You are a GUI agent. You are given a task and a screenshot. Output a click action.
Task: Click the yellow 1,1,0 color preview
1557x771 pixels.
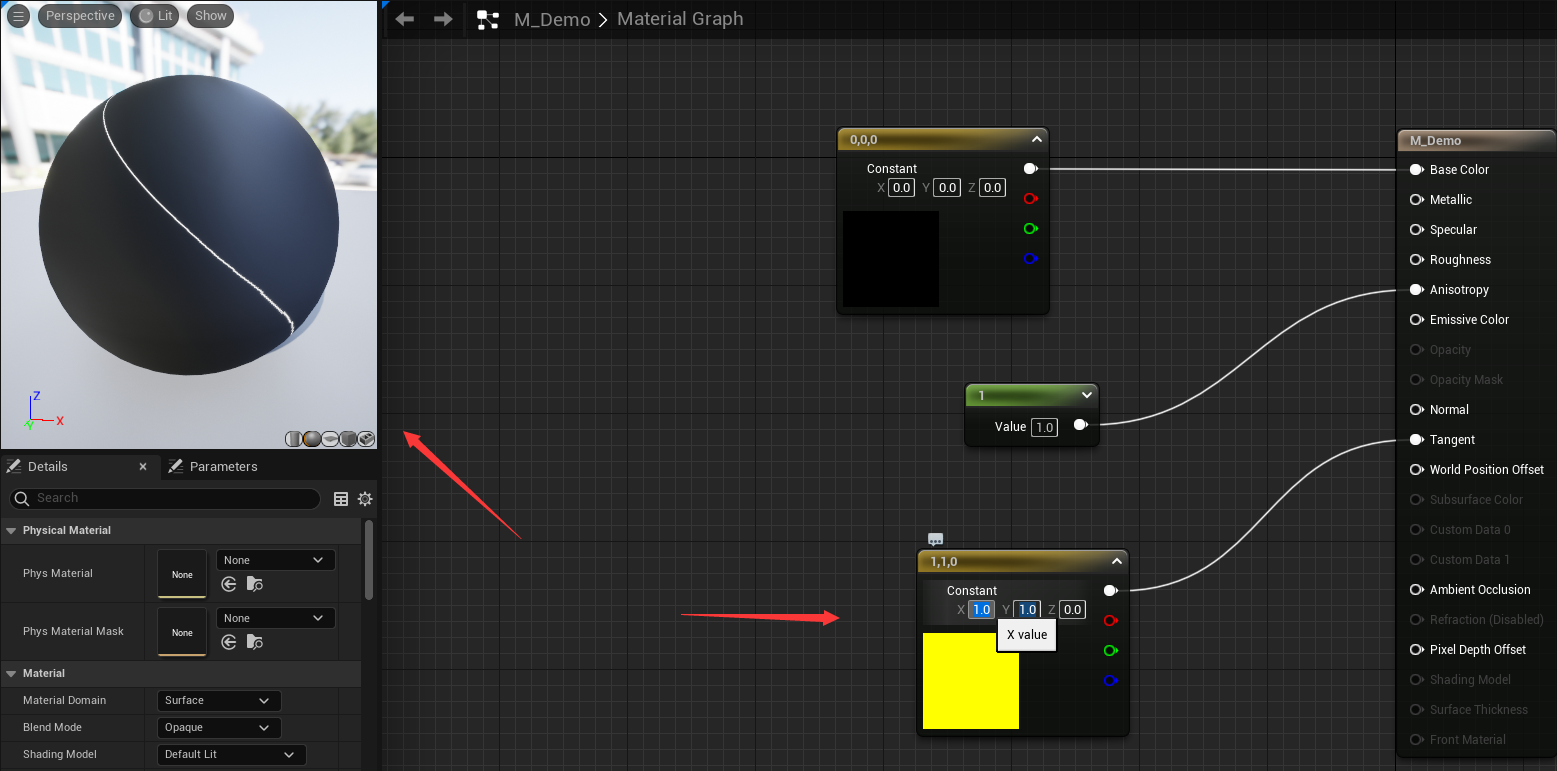pos(970,680)
